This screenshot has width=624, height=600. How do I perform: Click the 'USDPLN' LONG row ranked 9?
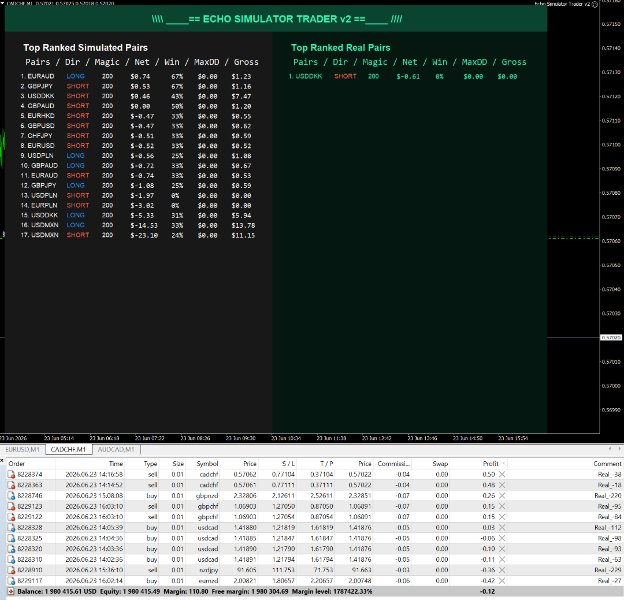click(x=136, y=156)
